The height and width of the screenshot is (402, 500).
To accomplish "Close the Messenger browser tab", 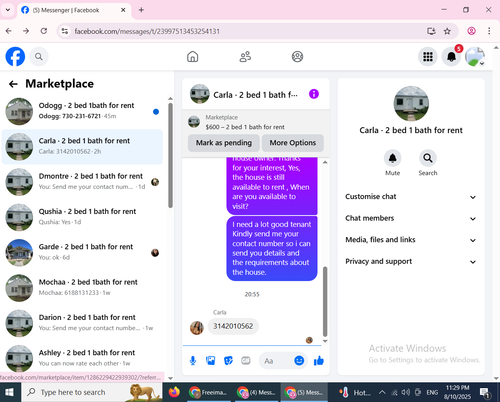I will pyautogui.click(x=123, y=10).
